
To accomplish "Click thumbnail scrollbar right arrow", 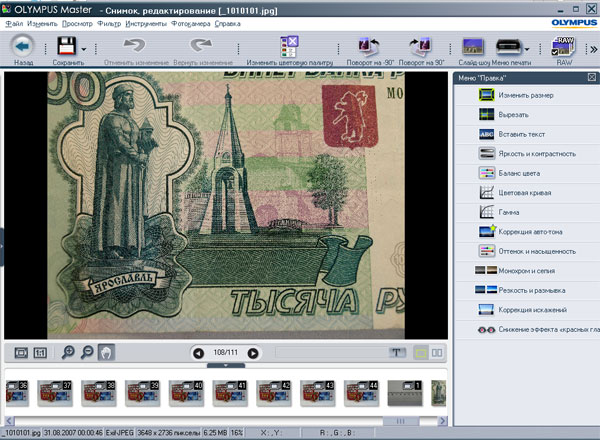I will click(442, 421).
